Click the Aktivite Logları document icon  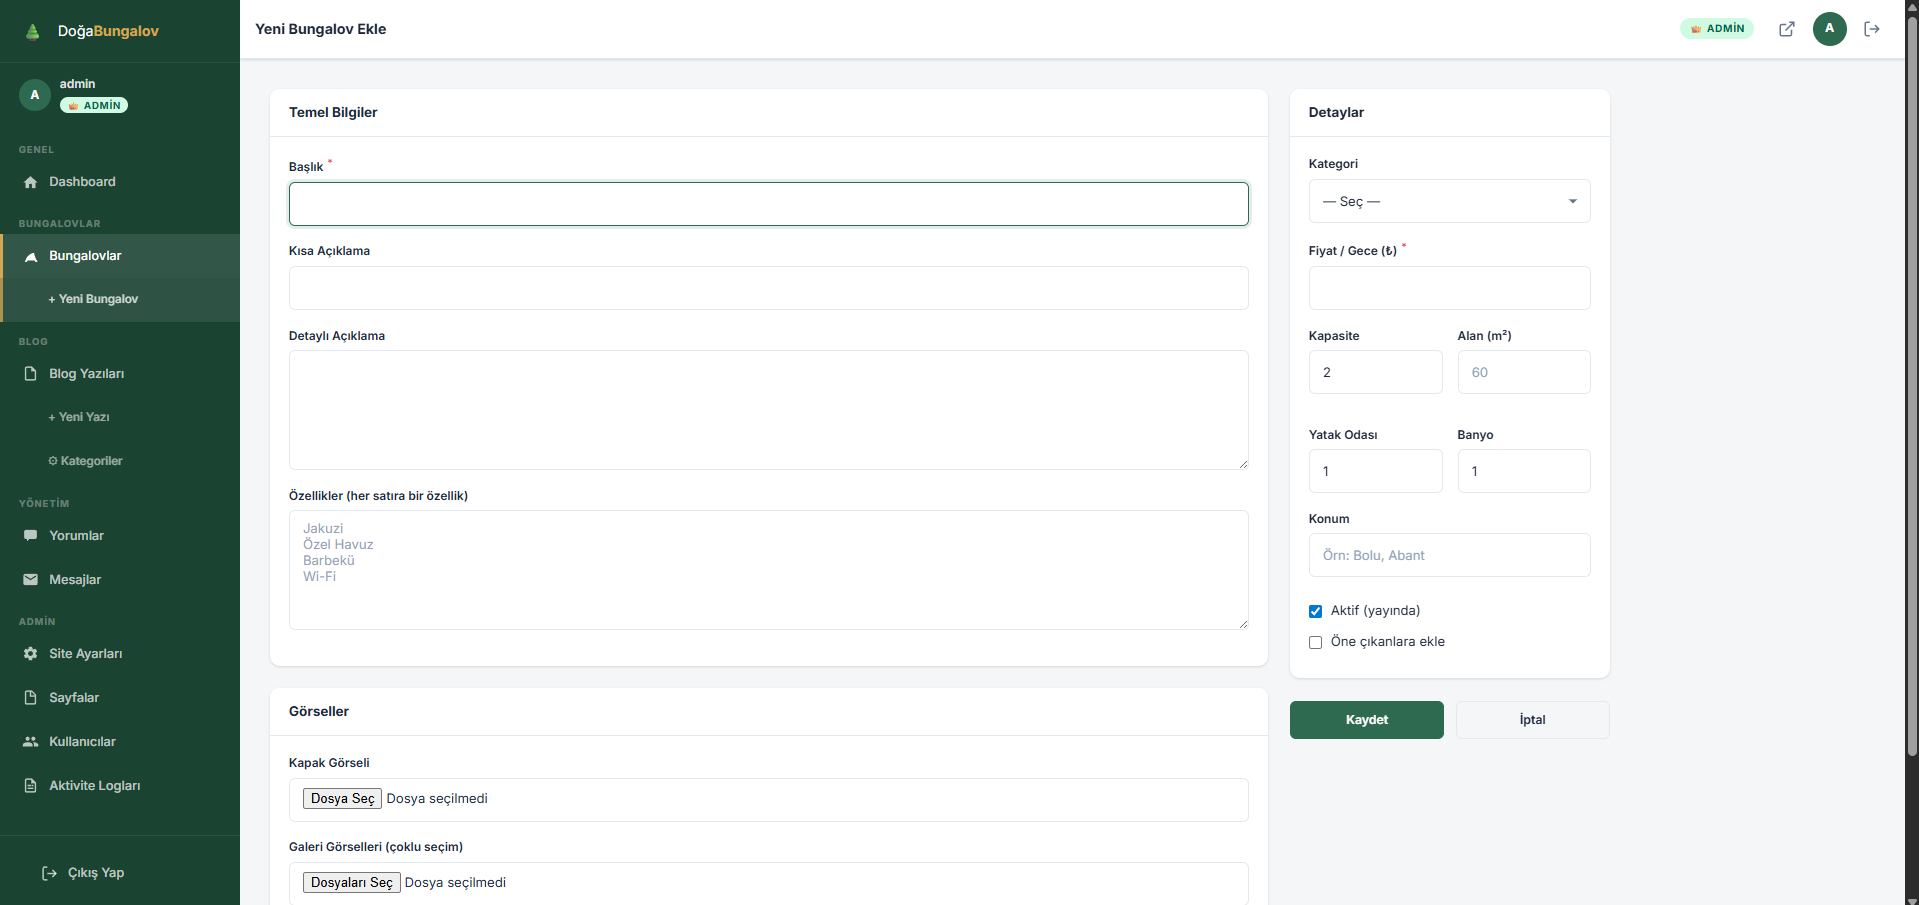click(31, 786)
